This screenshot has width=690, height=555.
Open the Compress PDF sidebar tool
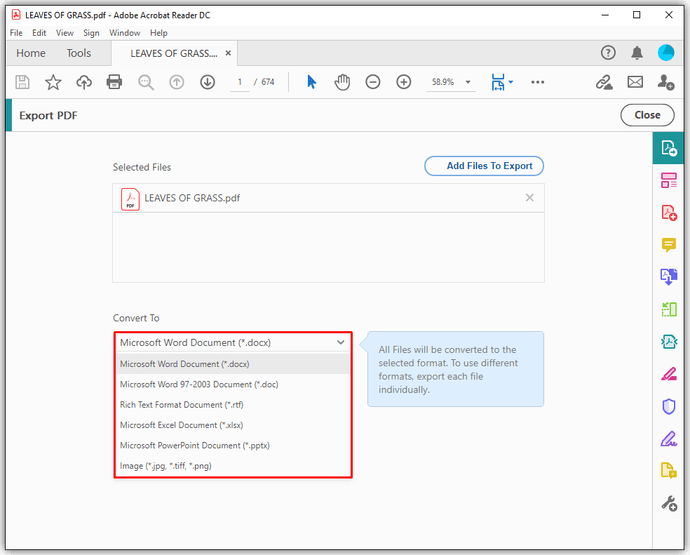point(668,342)
